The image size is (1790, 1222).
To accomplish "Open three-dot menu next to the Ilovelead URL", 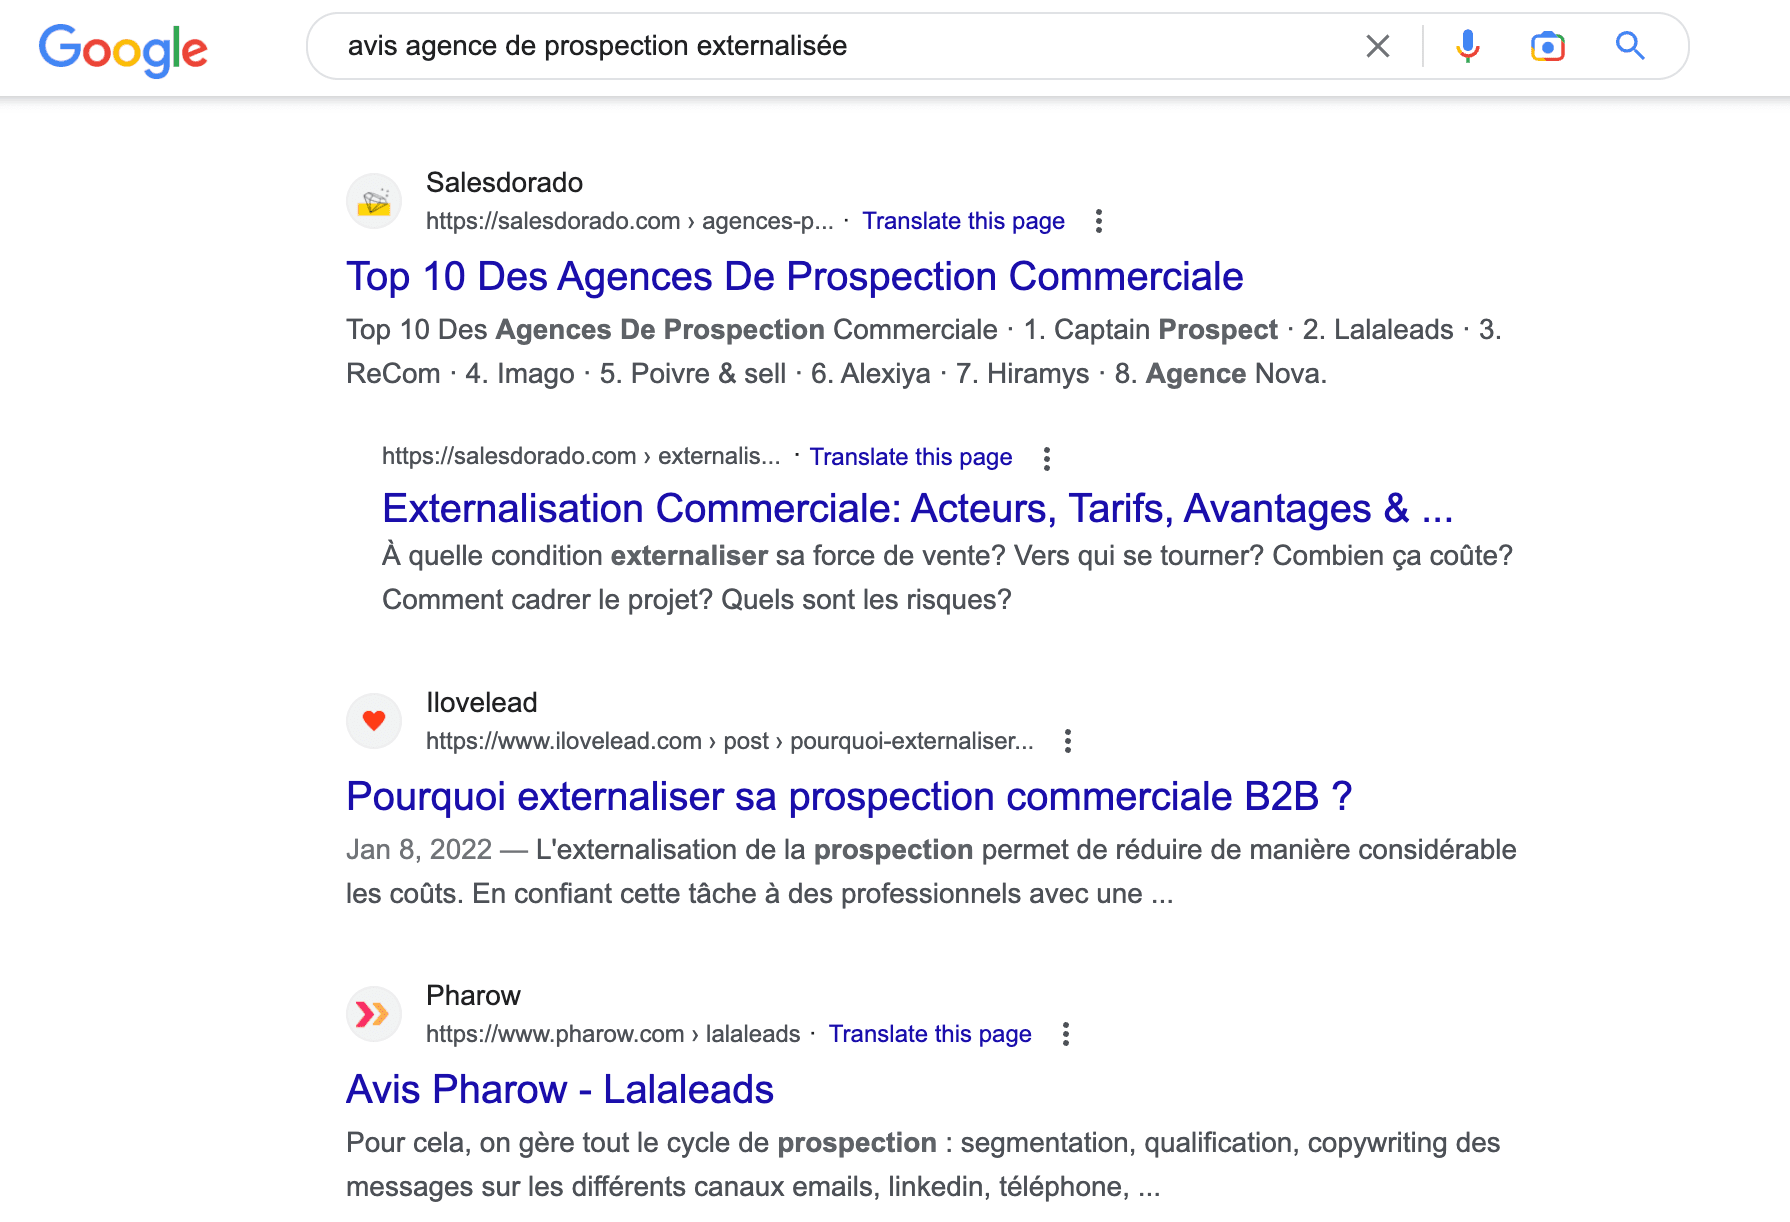I will coord(1068,741).
